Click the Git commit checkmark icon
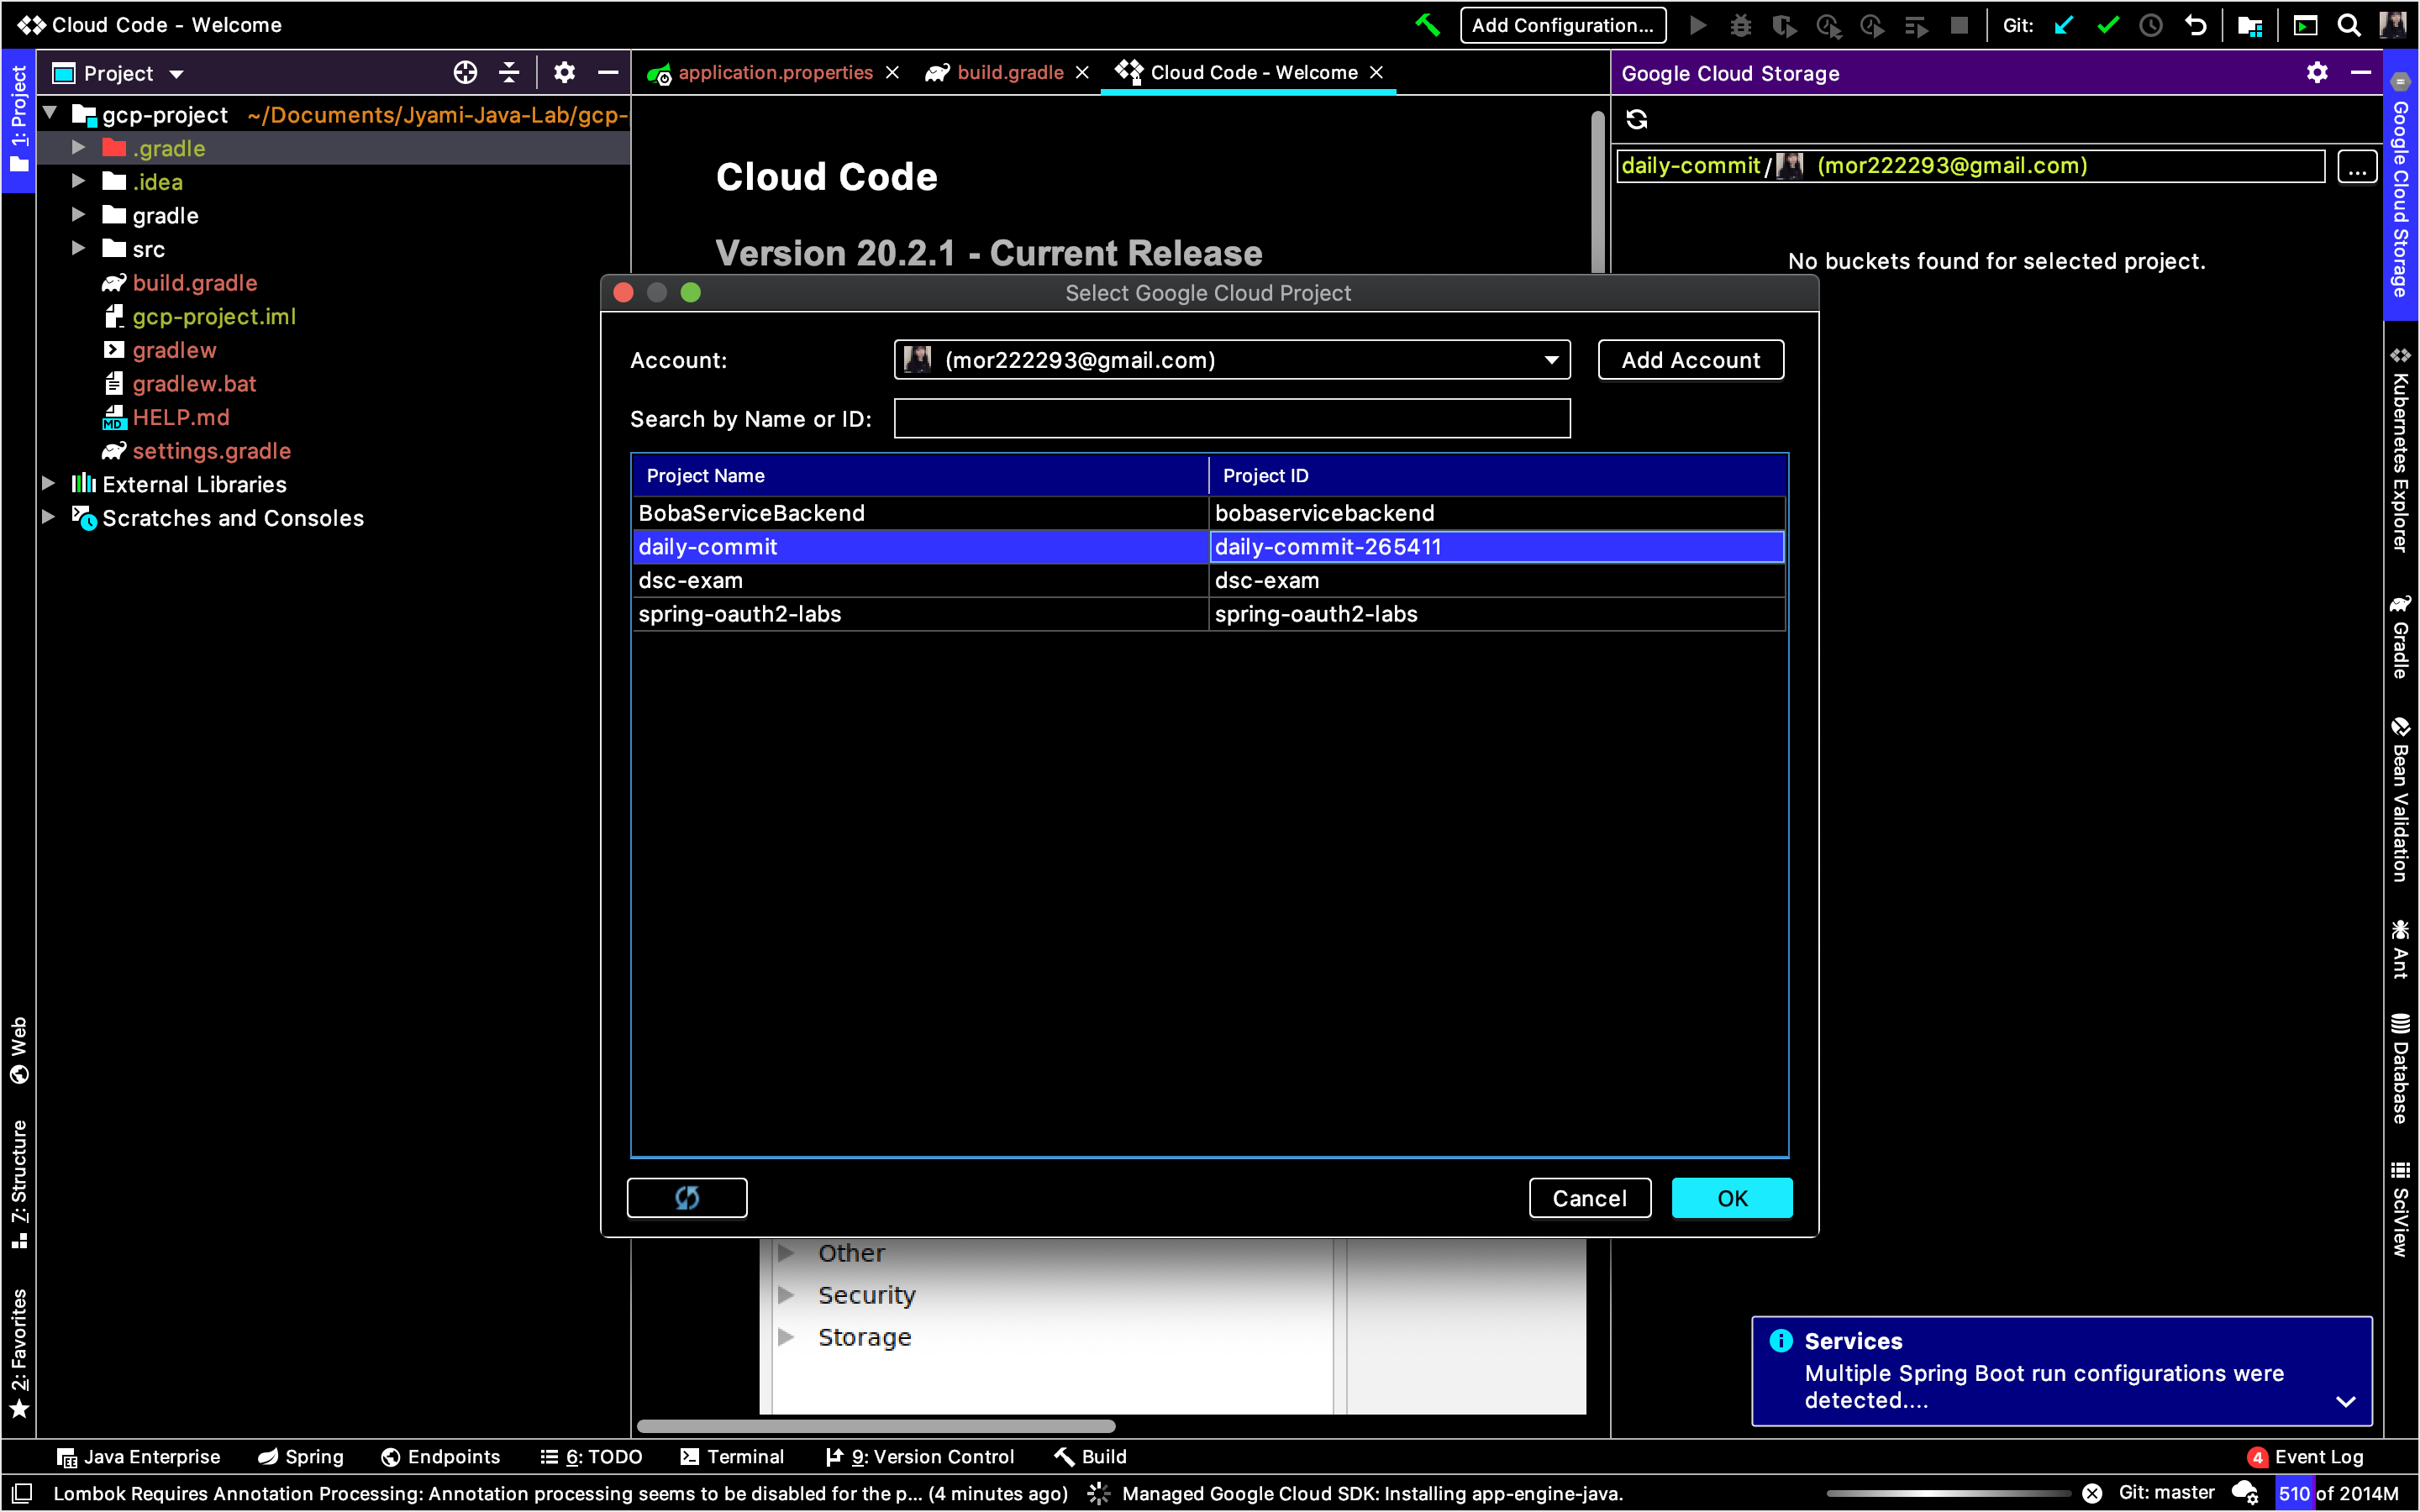Viewport: 2420px width, 1512px height. pos(2108,25)
